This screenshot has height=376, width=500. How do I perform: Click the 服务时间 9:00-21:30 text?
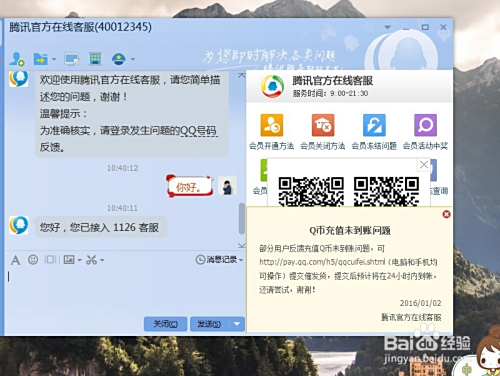330,94
